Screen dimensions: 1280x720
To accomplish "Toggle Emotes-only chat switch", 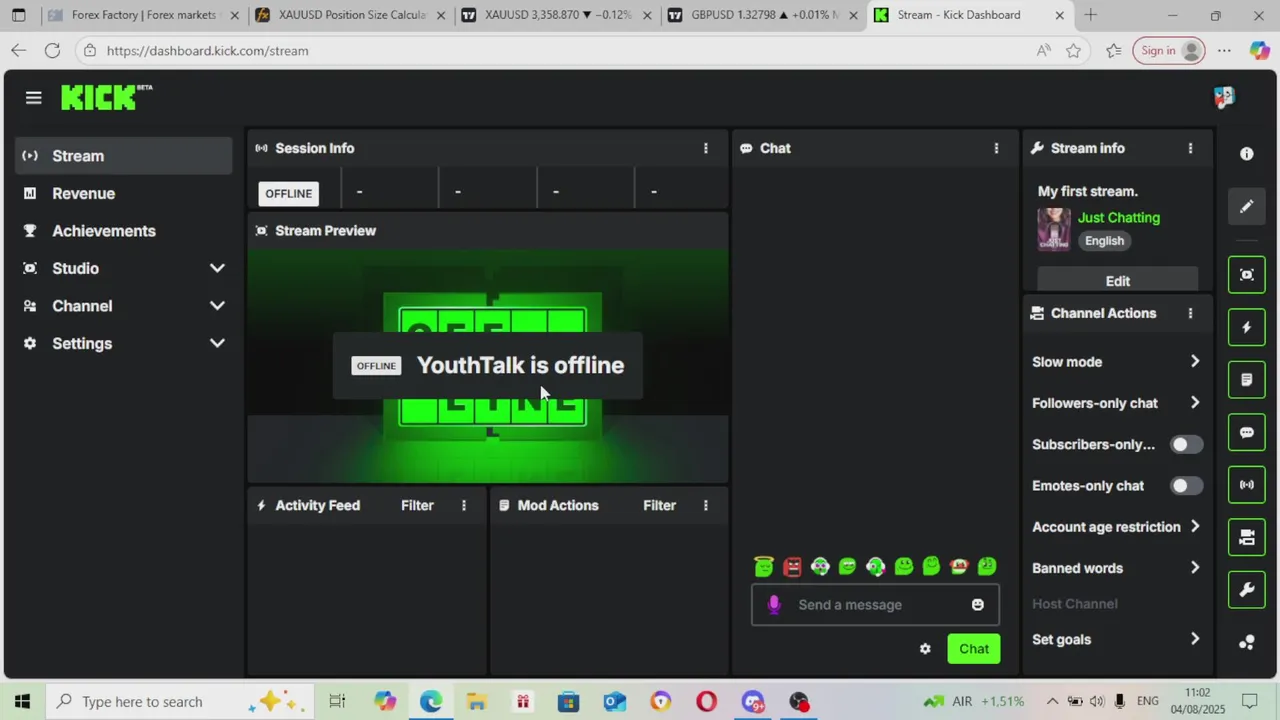I will point(1186,485).
